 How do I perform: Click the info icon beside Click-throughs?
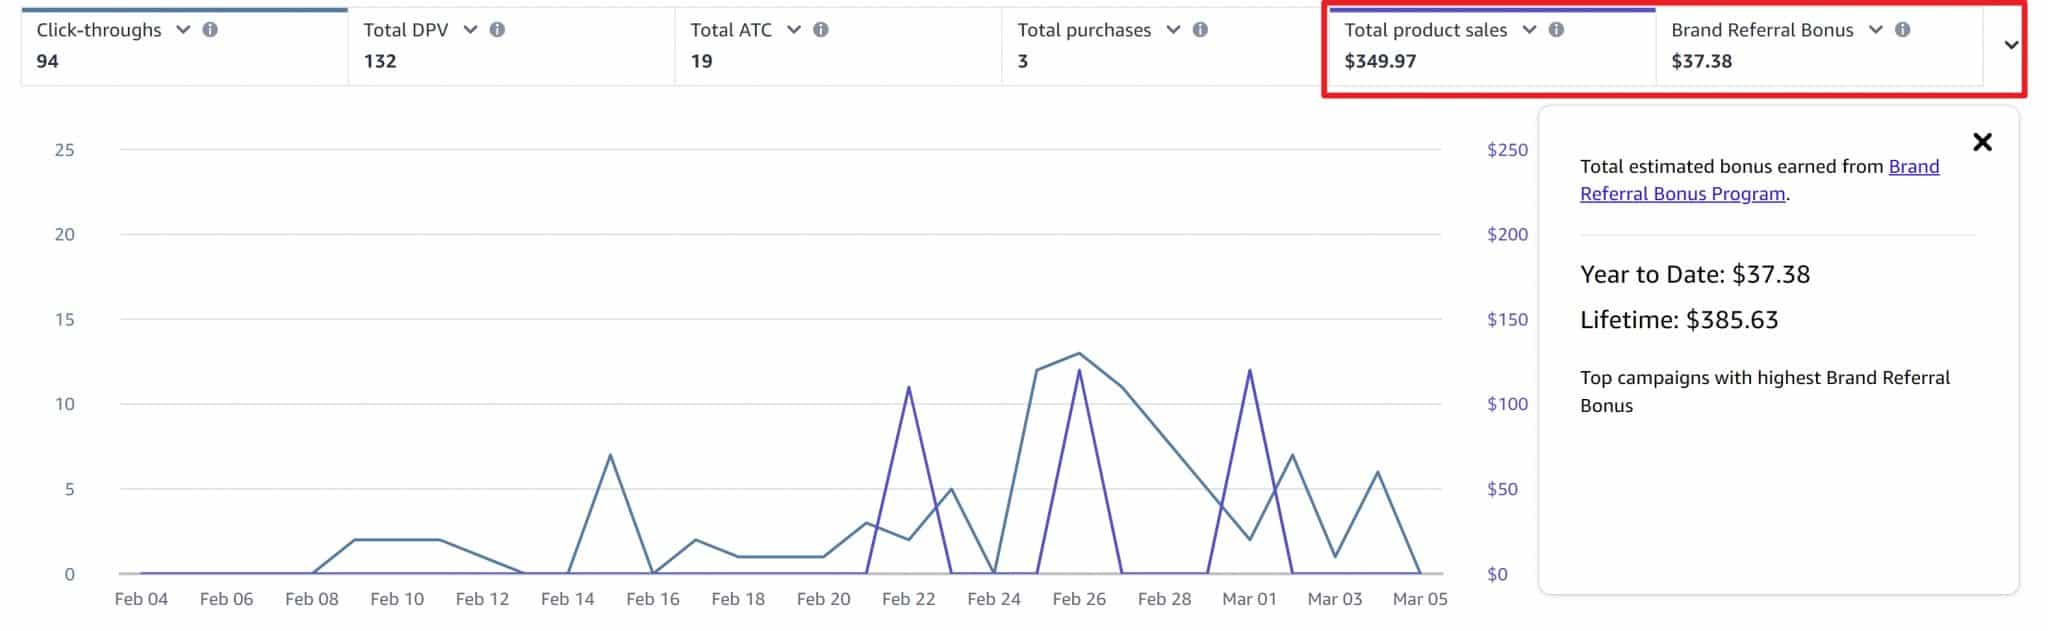(210, 30)
